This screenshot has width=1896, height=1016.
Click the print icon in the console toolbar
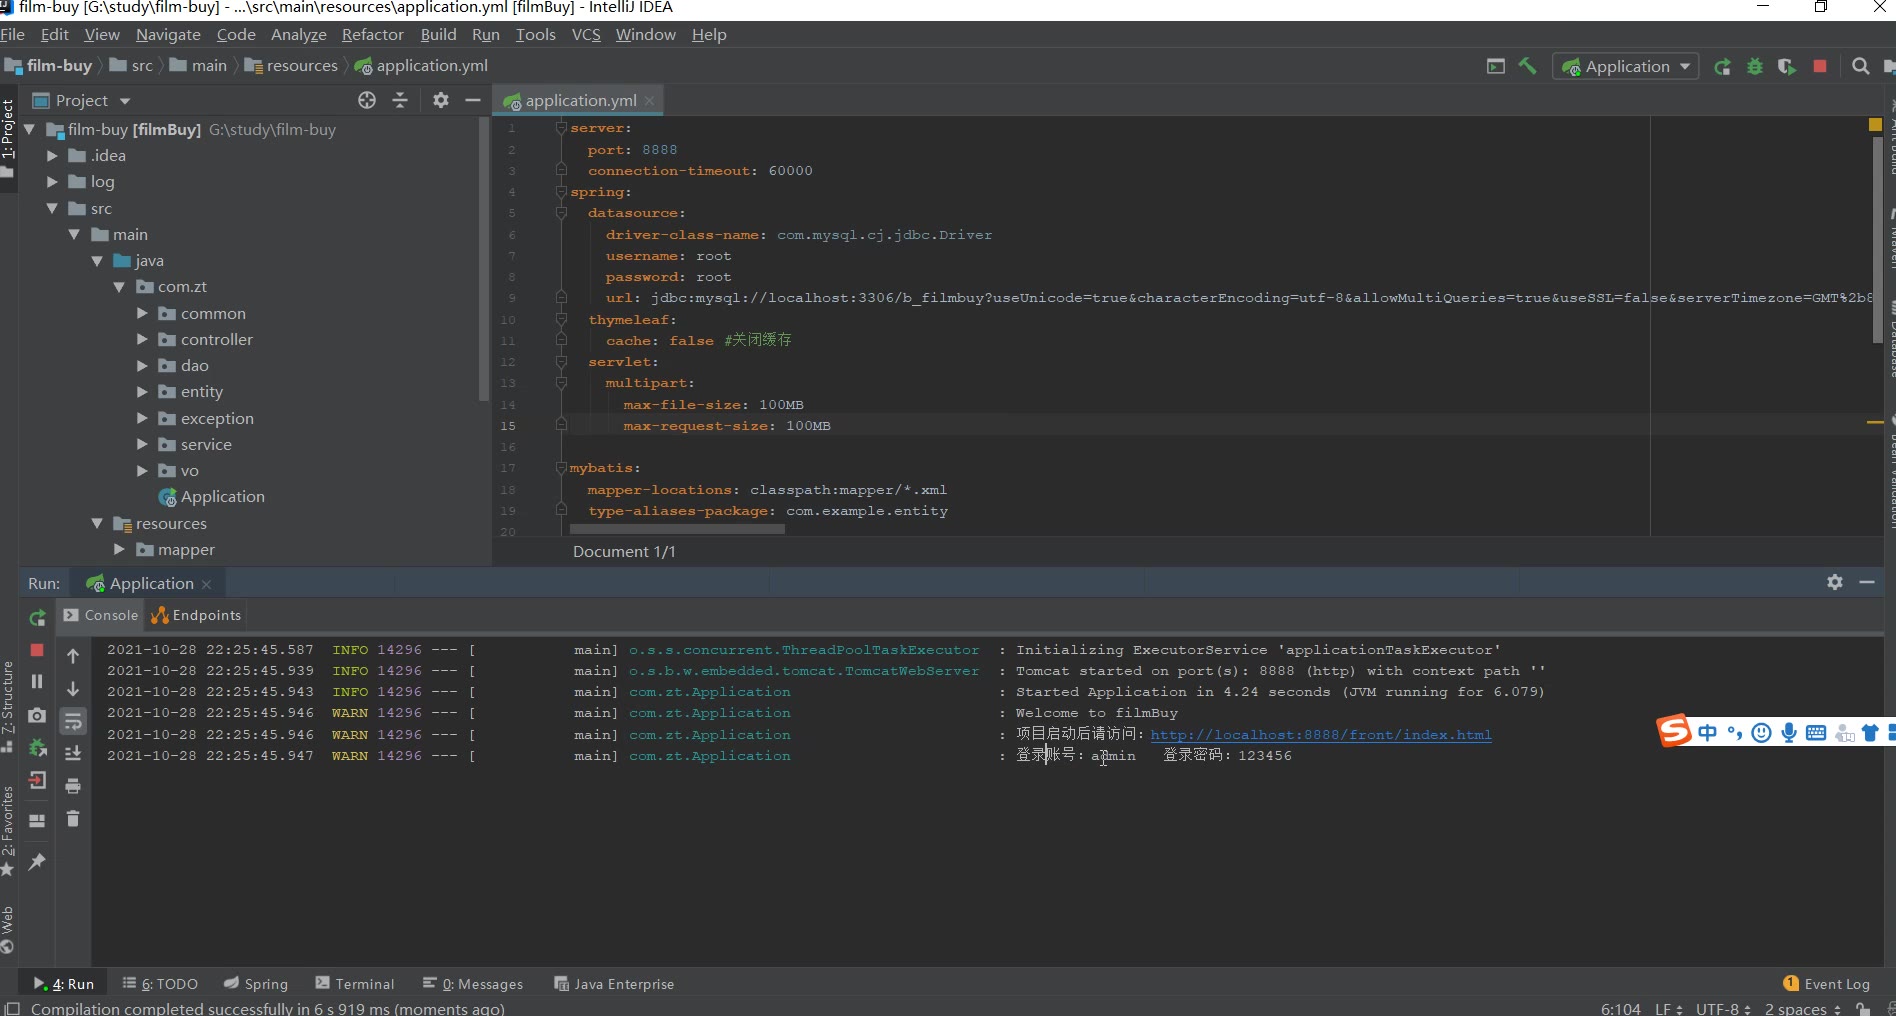click(x=73, y=786)
